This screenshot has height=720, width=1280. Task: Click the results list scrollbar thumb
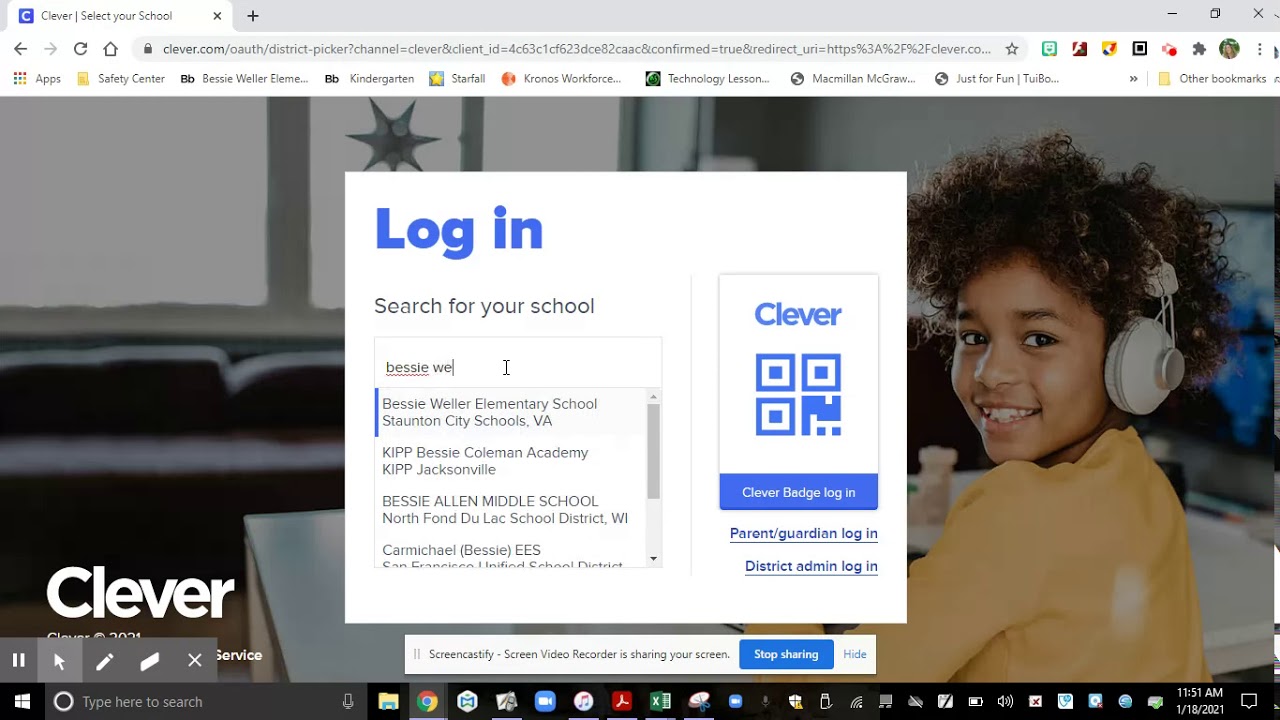[654, 451]
